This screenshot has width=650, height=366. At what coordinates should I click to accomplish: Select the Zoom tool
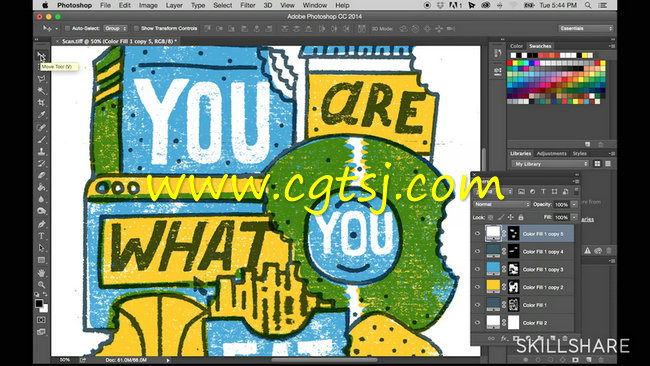[x=41, y=284]
